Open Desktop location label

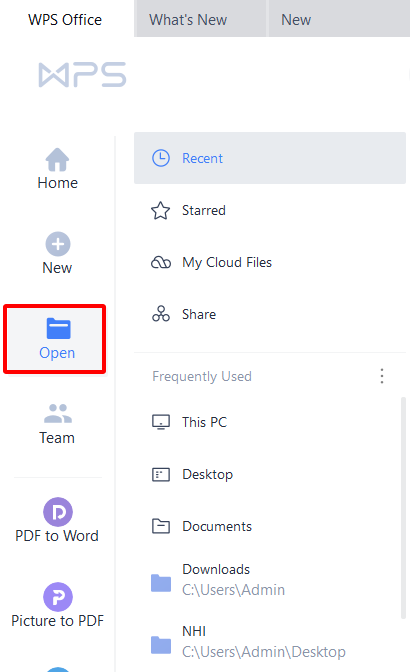click(x=208, y=474)
